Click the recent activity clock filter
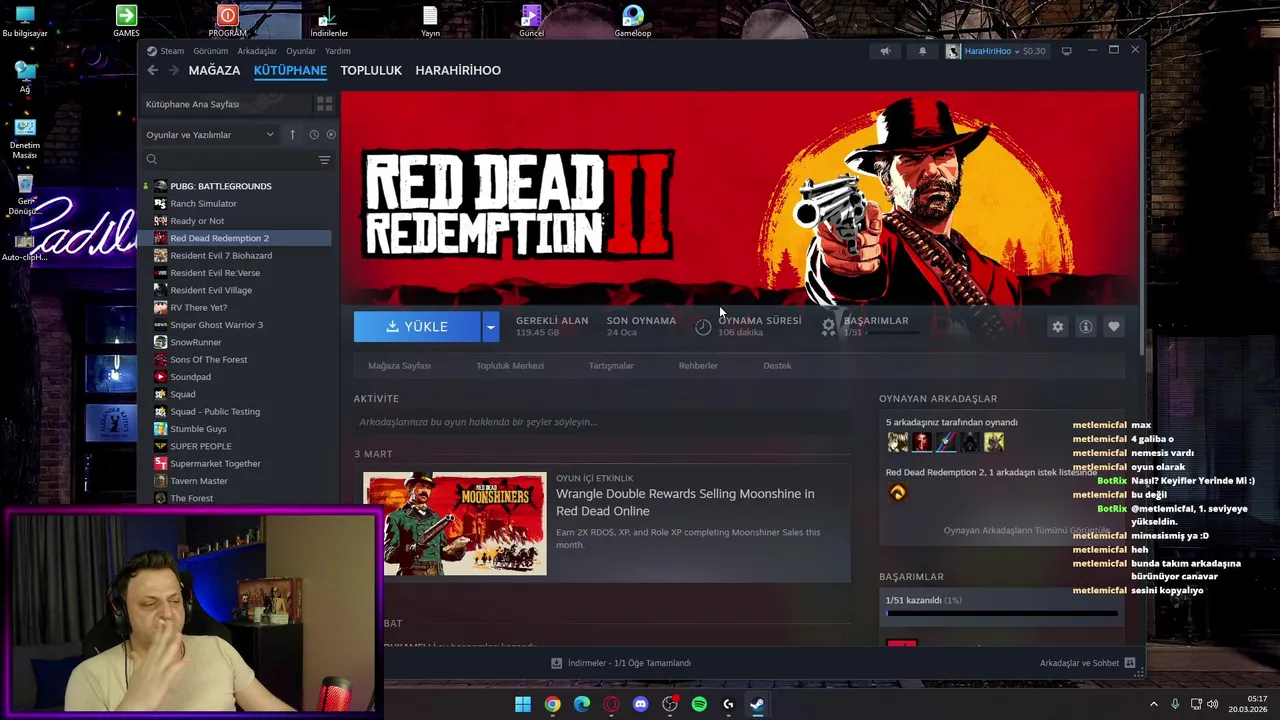Screen dimensions: 1280x720 [314, 134]
